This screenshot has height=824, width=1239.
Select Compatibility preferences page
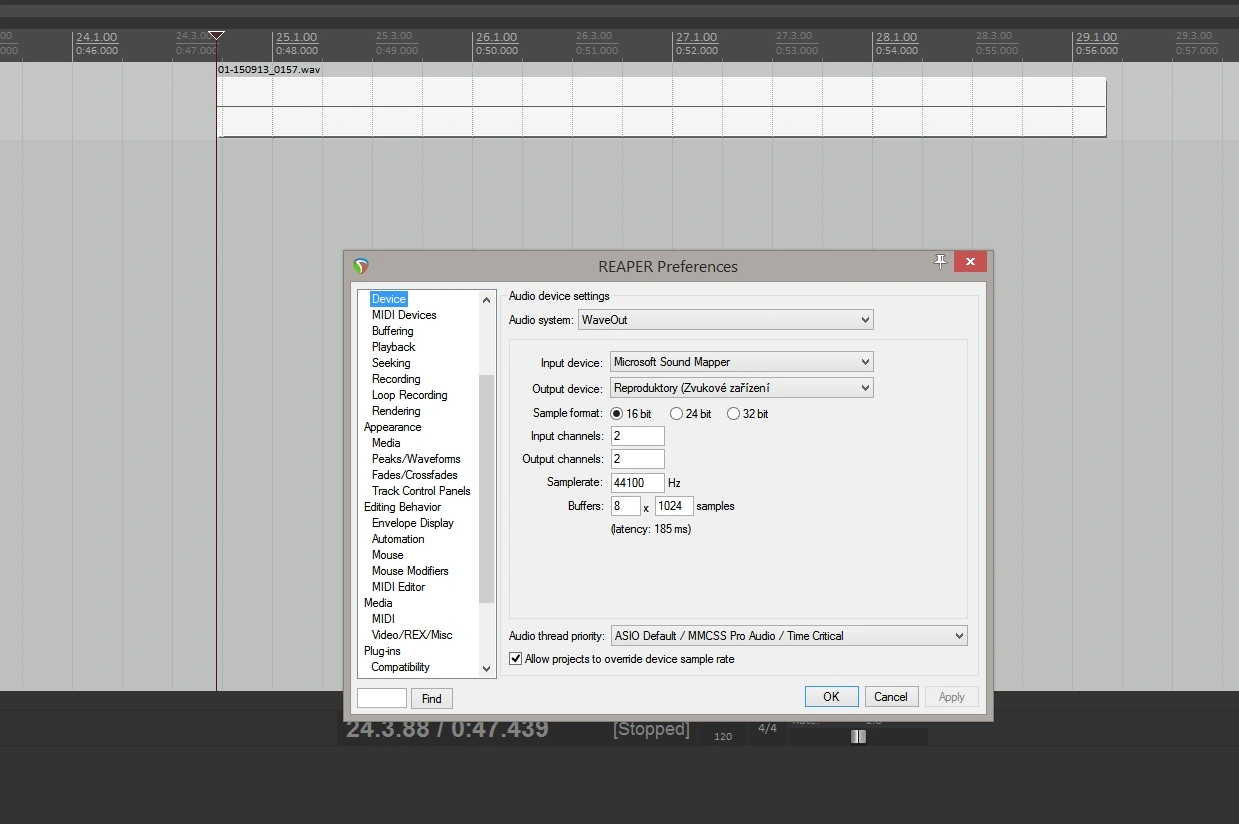pos(400,667)
